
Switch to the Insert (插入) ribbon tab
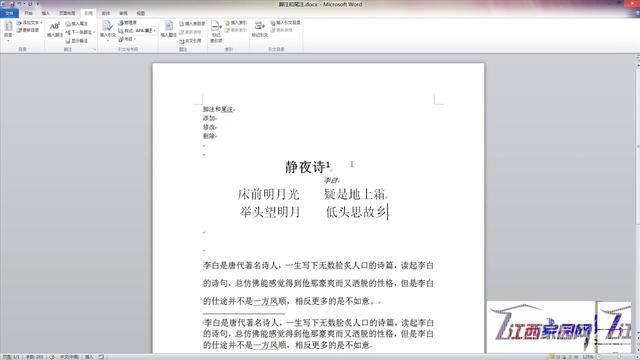45,13
